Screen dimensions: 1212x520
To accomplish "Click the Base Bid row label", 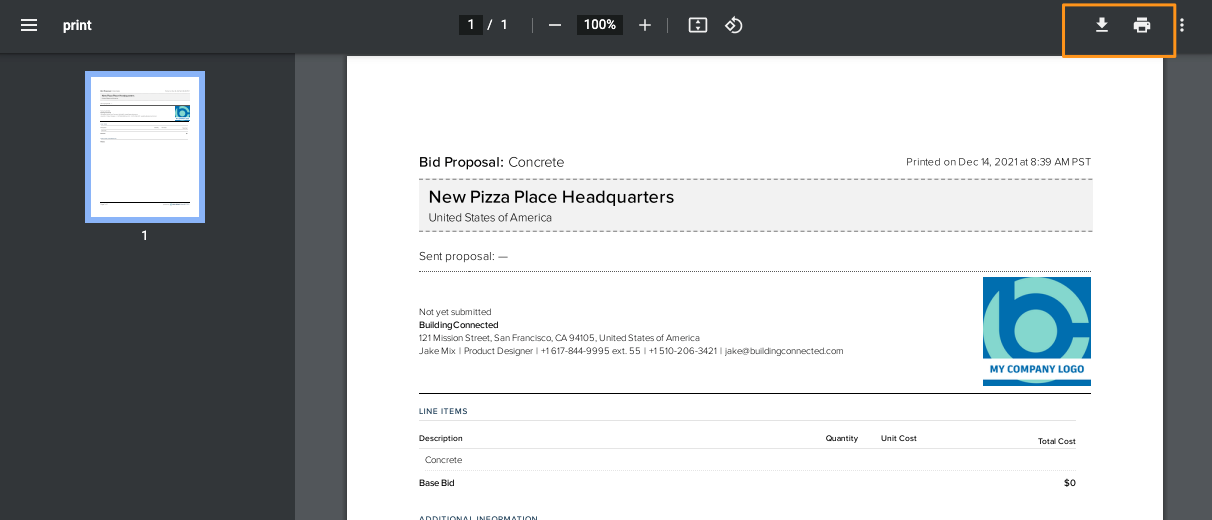I will [437, 483].
